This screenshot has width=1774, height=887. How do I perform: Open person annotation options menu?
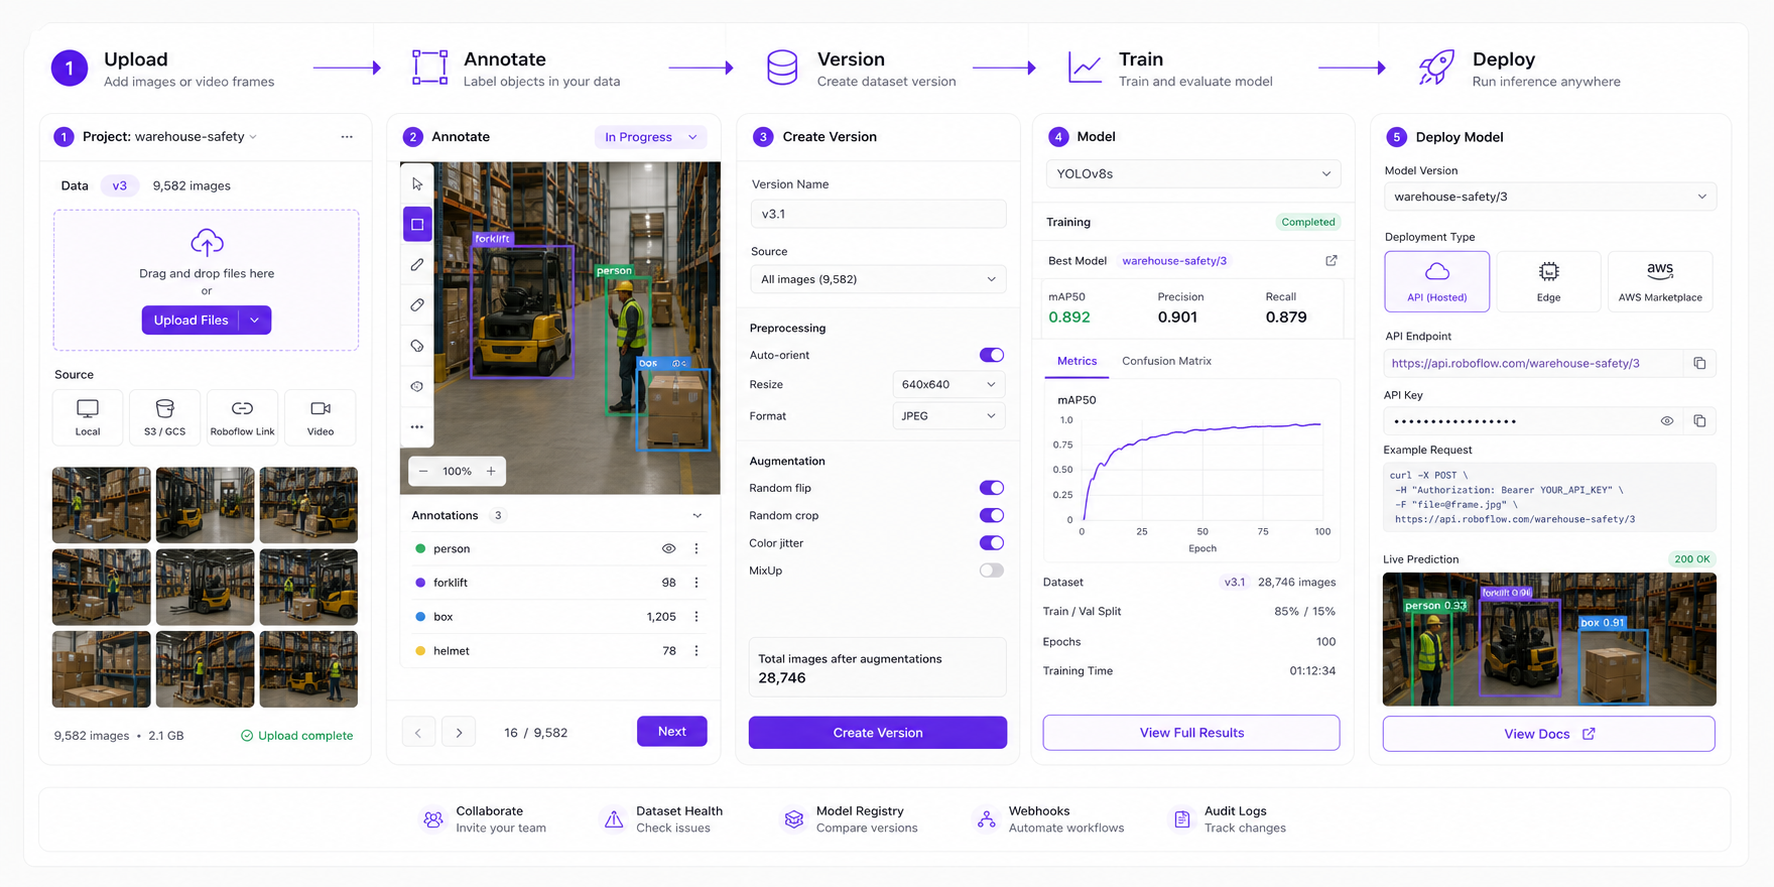coord(697,549)
